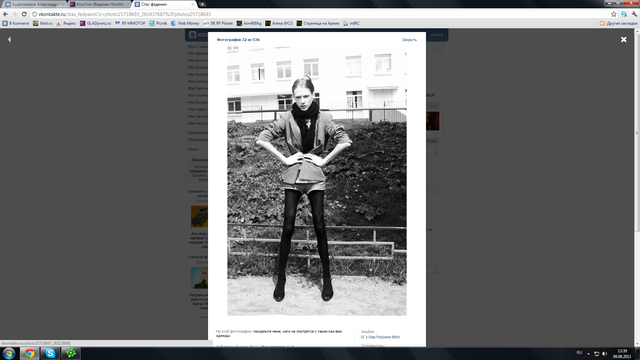Open a new browser tab

point(202,4)
